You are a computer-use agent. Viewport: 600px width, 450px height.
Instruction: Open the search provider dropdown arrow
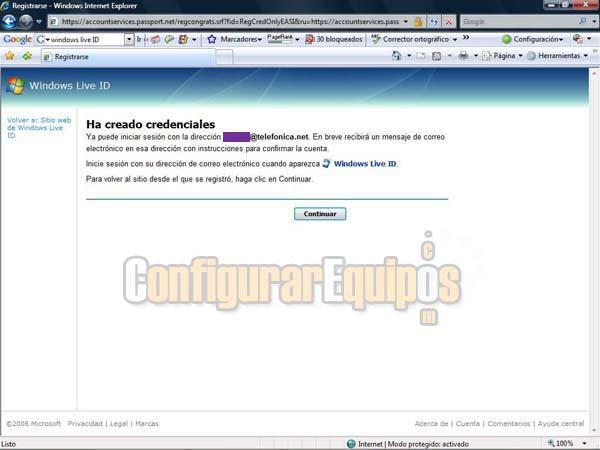(593, 22)
